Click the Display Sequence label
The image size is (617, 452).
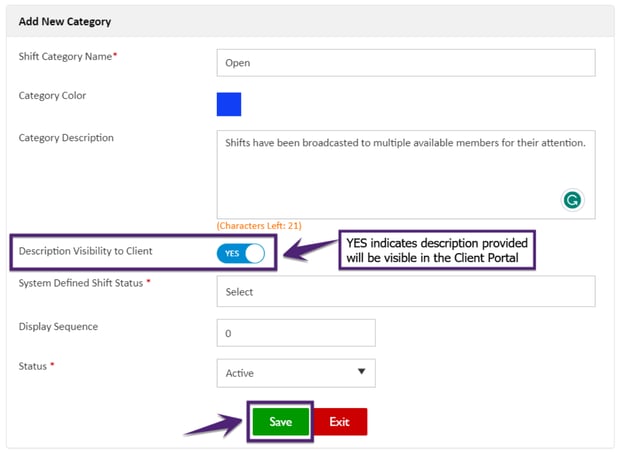pyautogui.click(x=58, y=327)
